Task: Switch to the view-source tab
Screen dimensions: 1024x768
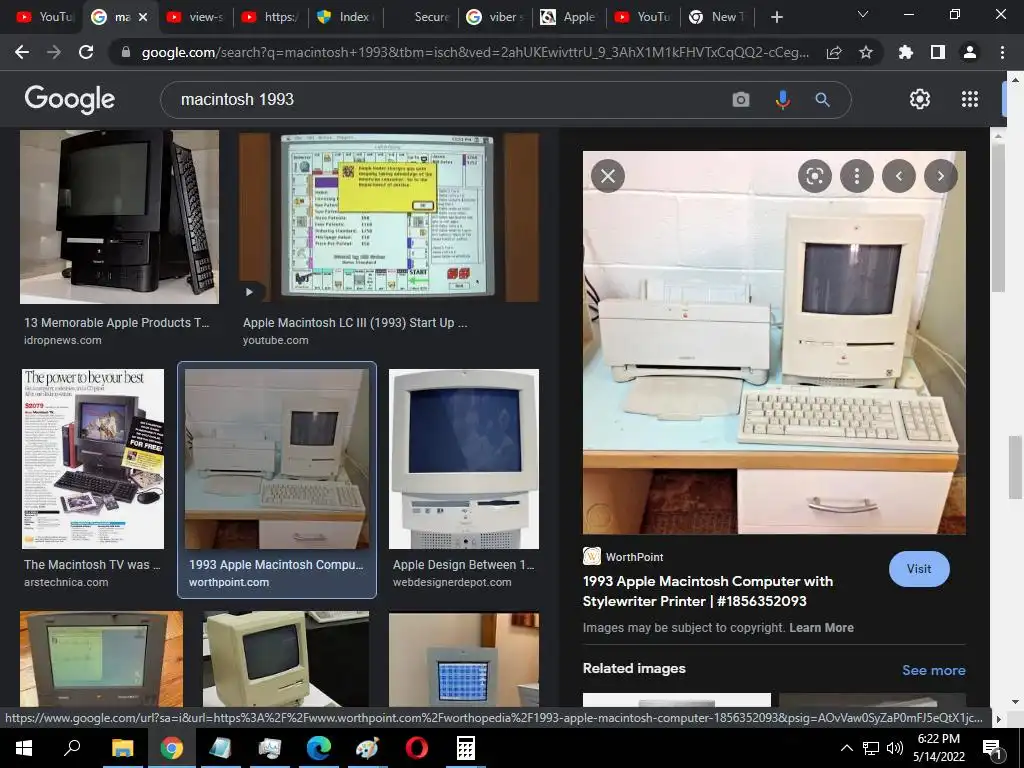Action: (195, 17)
